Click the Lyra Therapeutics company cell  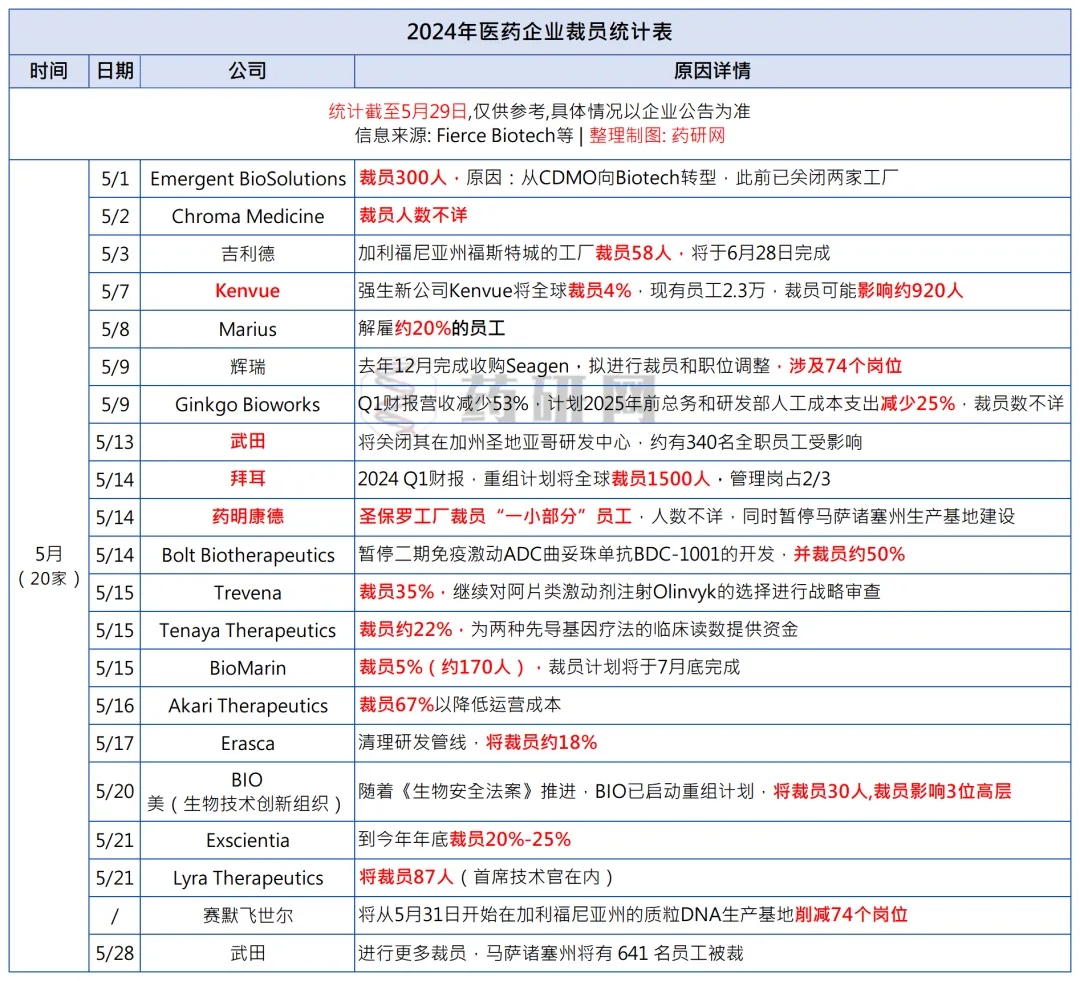point(247,878)
